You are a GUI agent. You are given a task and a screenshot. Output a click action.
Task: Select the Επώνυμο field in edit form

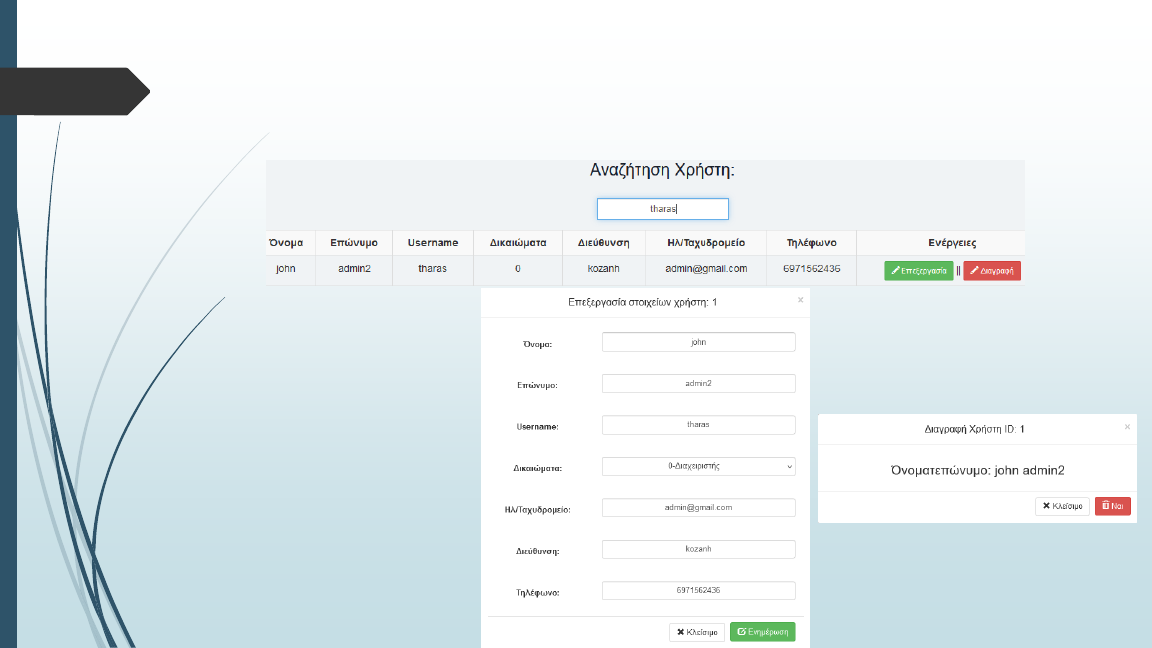[x=698, y=383]
